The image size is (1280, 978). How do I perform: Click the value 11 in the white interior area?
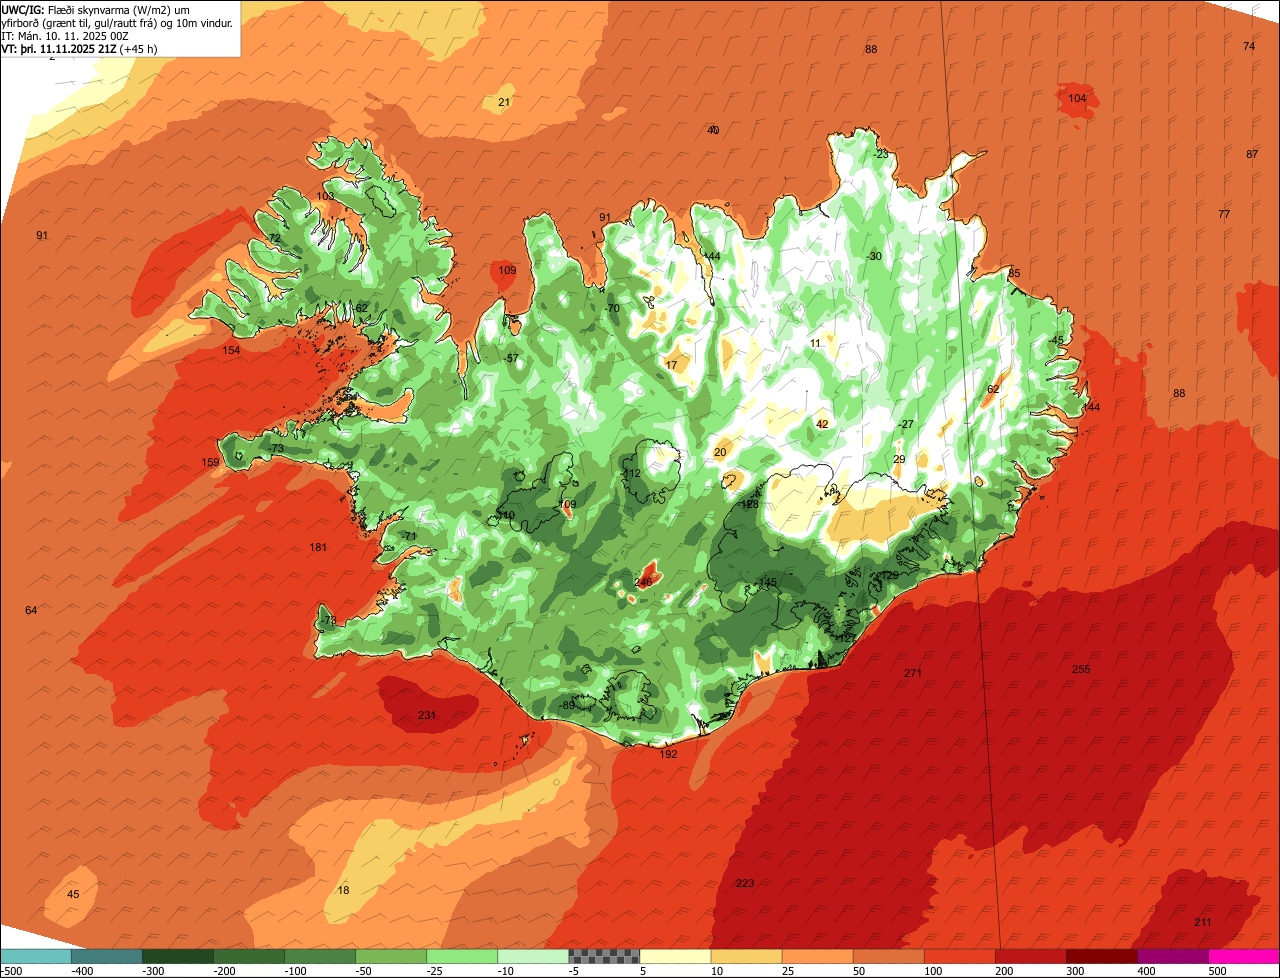[x=815, y=343]
